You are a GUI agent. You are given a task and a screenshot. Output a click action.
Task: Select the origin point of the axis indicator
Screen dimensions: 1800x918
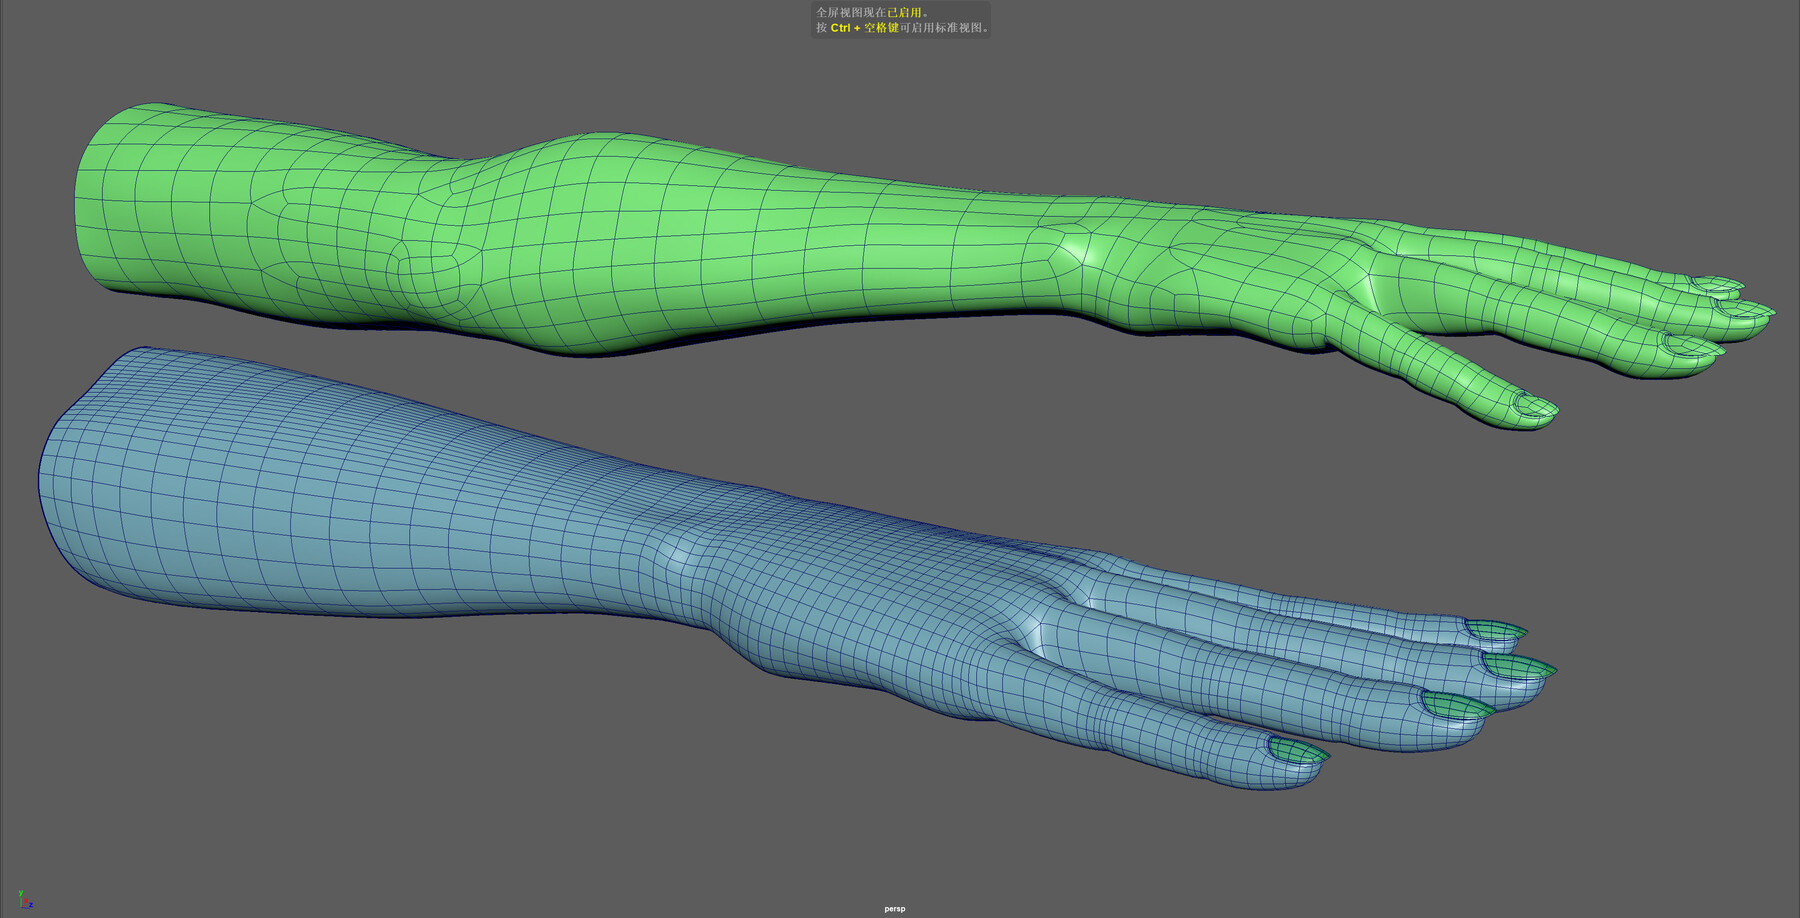pos(20,908)
